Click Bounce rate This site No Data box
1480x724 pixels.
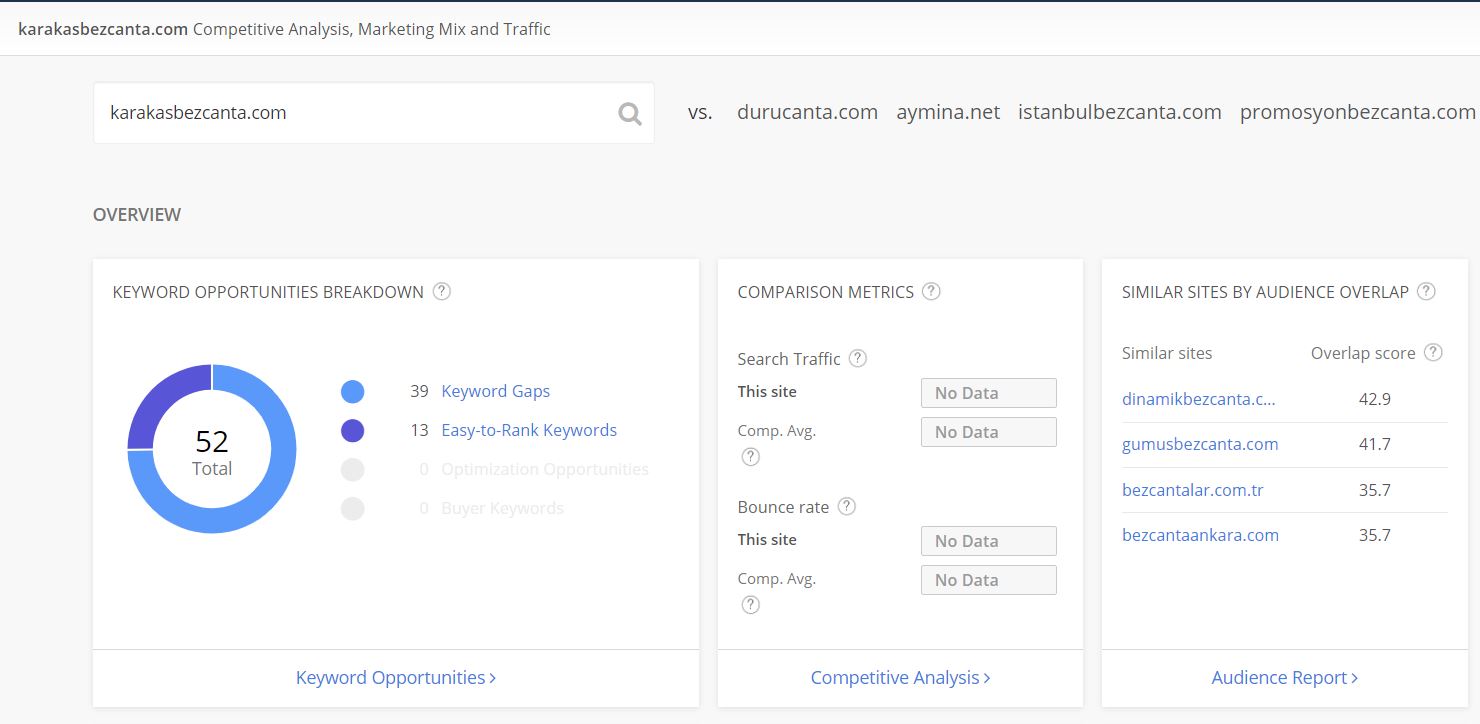point(989,541)
